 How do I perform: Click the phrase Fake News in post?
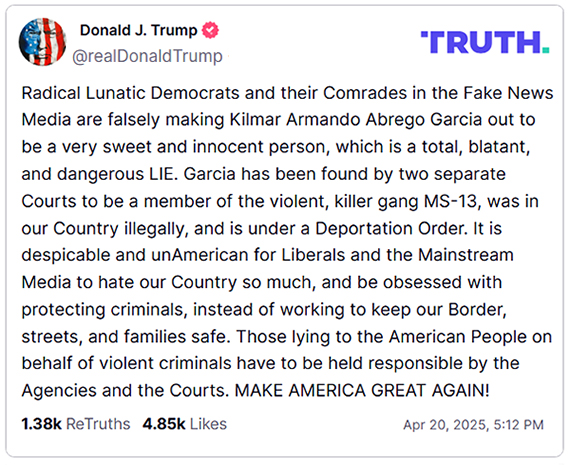(x=508, y=93)
